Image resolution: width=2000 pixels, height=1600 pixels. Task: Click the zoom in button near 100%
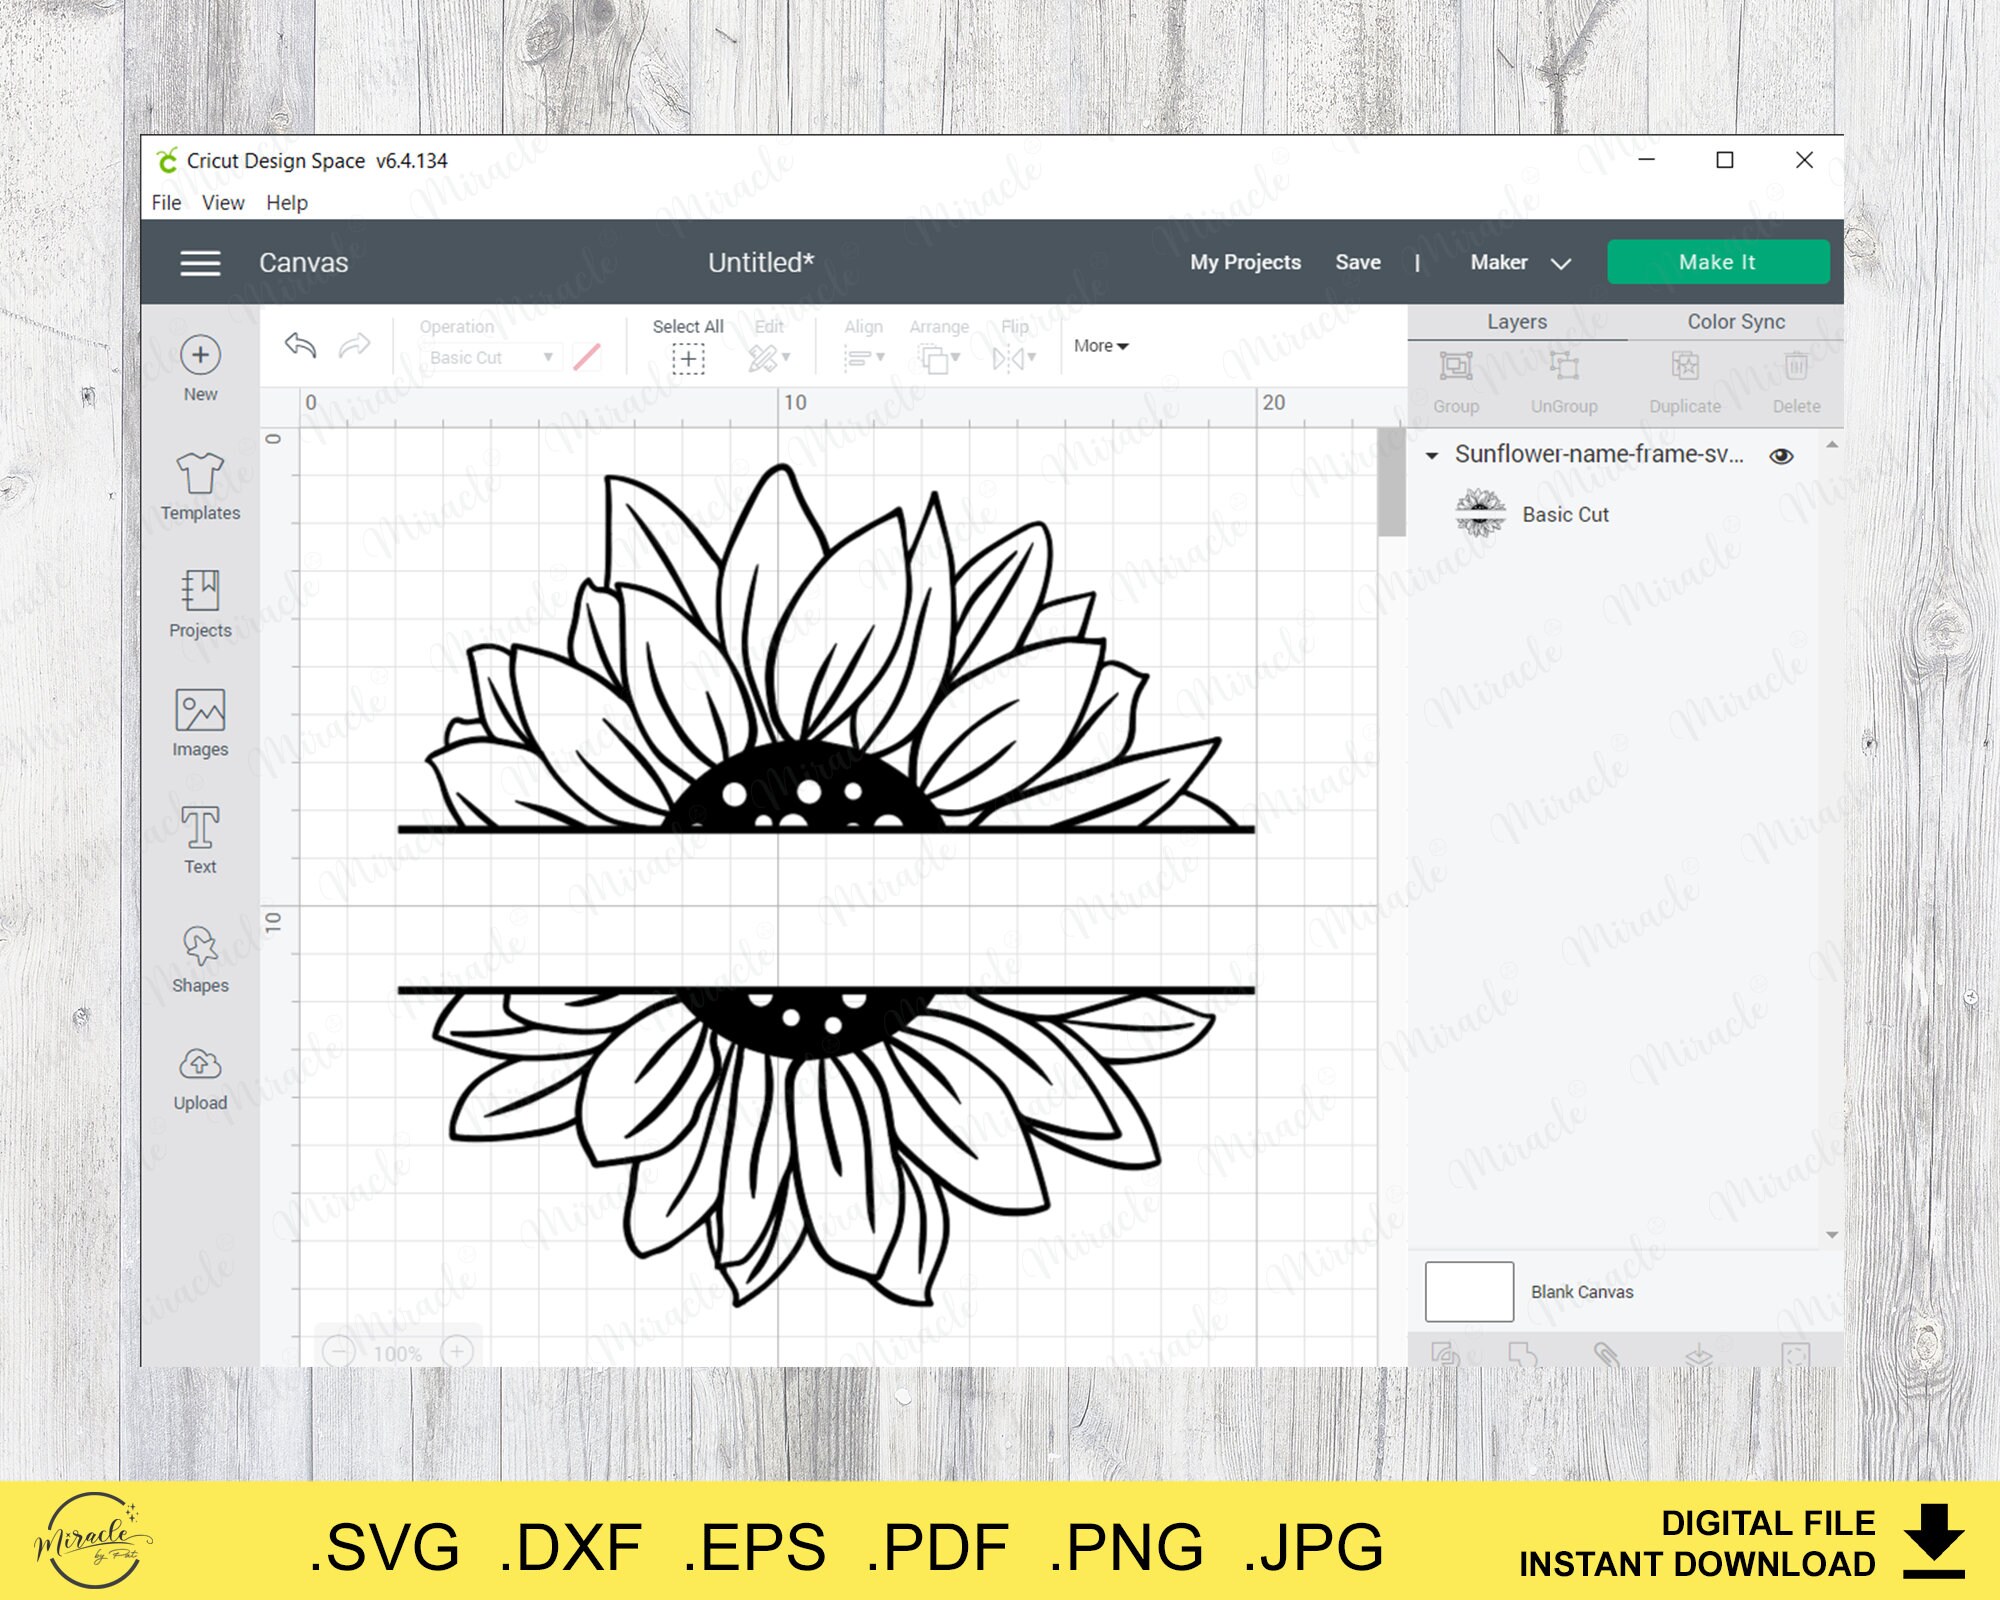459,1350
